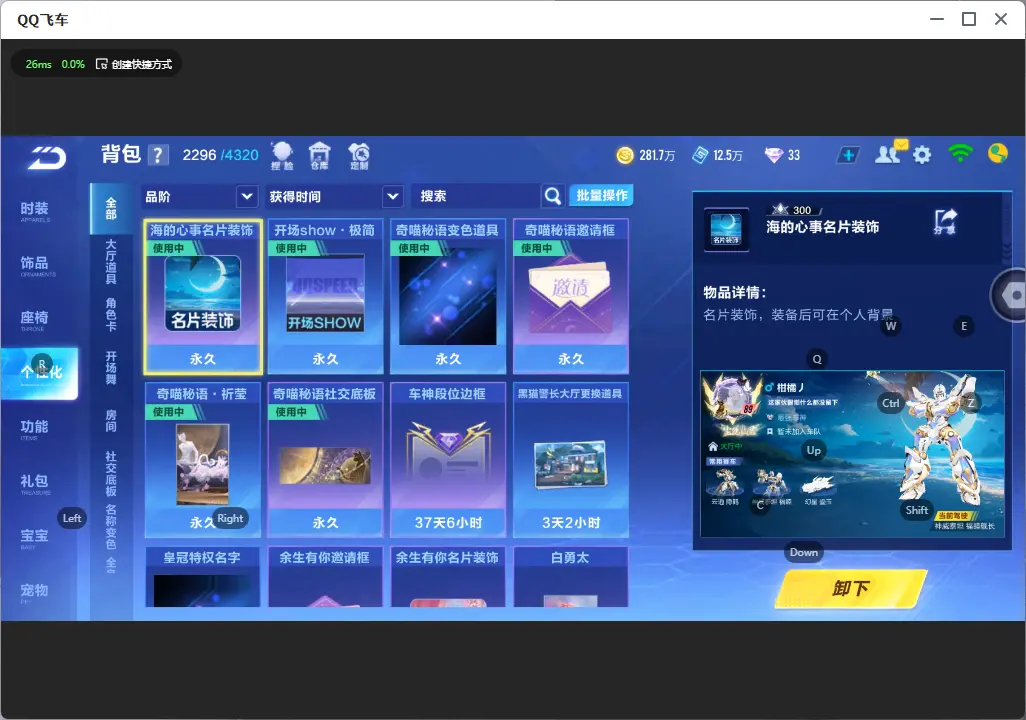Maximize the QQ飞车 window
The width and height of the screenshot is (1026, 720).
pyautogui.click(x=969, y=19)
